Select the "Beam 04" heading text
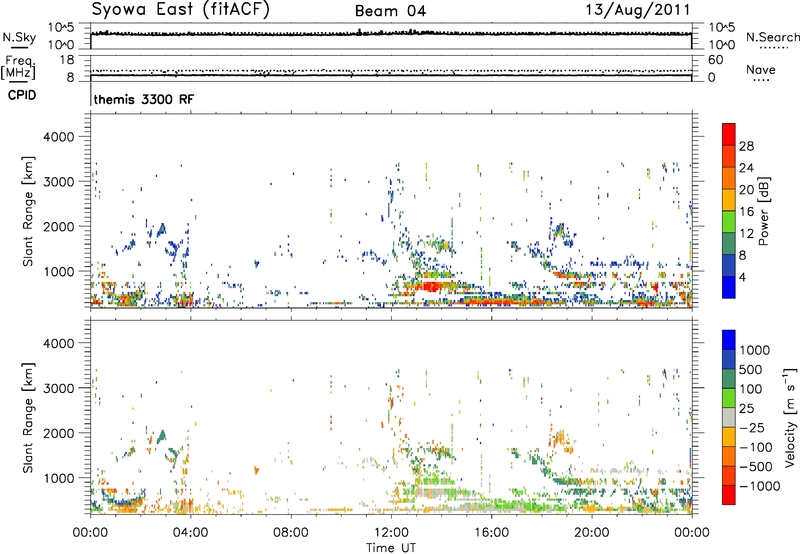 390,11
